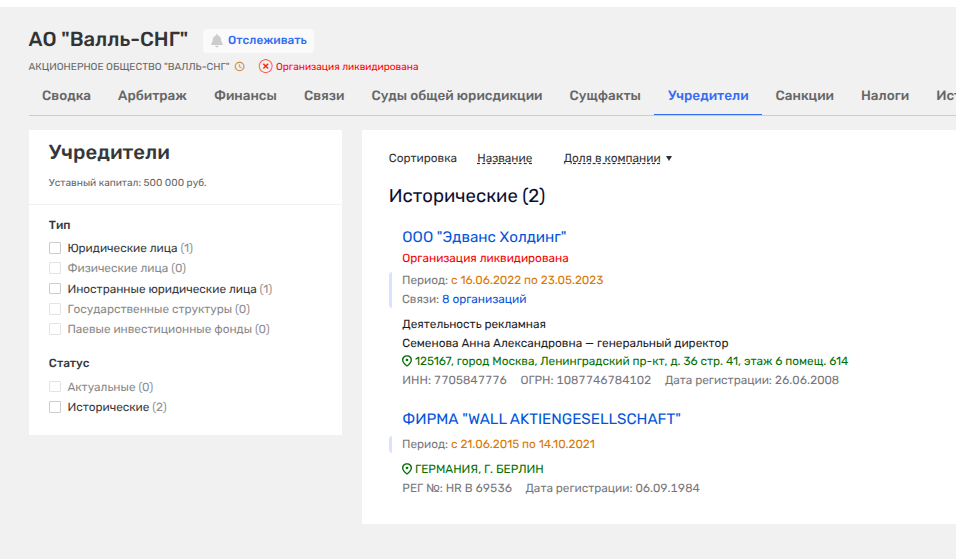This screenshot has width=956, height=559.
Task: Open ООО "Эдванс Холдинг" company link
Action: click(x=484, y=237)
